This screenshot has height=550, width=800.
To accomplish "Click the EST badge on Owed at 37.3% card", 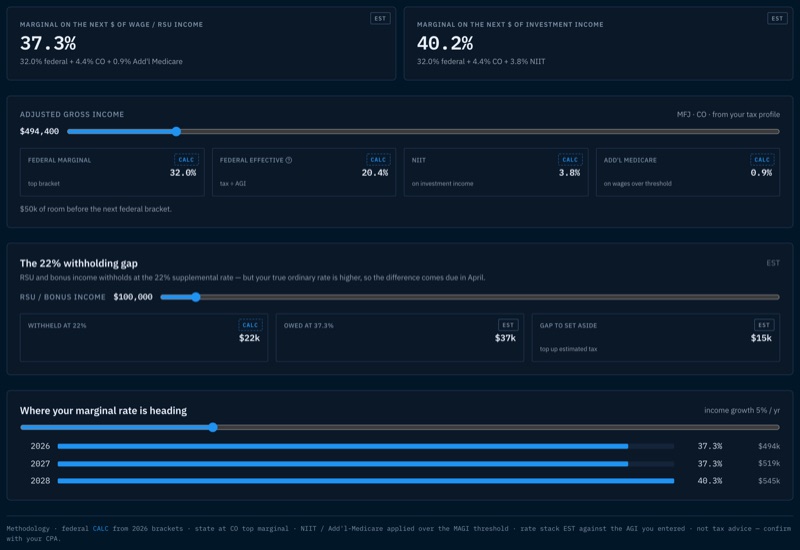I will 508,325.
